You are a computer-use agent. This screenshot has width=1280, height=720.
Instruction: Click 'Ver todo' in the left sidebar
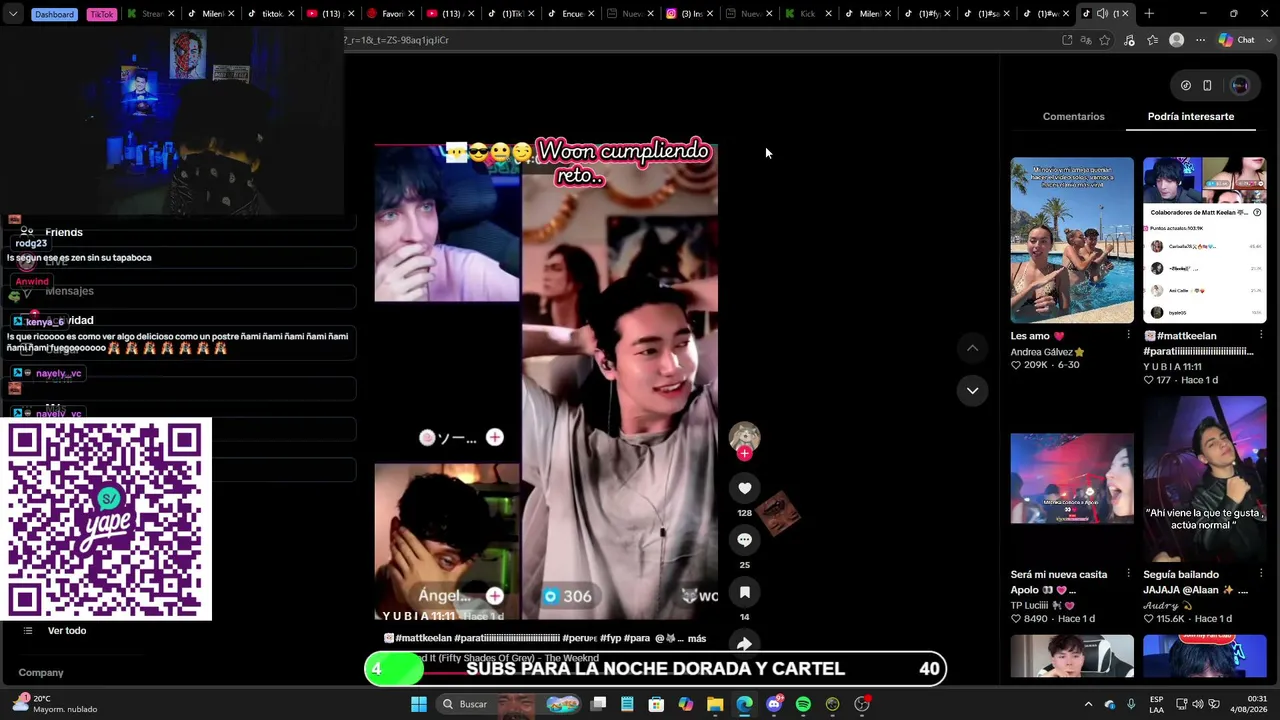point(67,631)
